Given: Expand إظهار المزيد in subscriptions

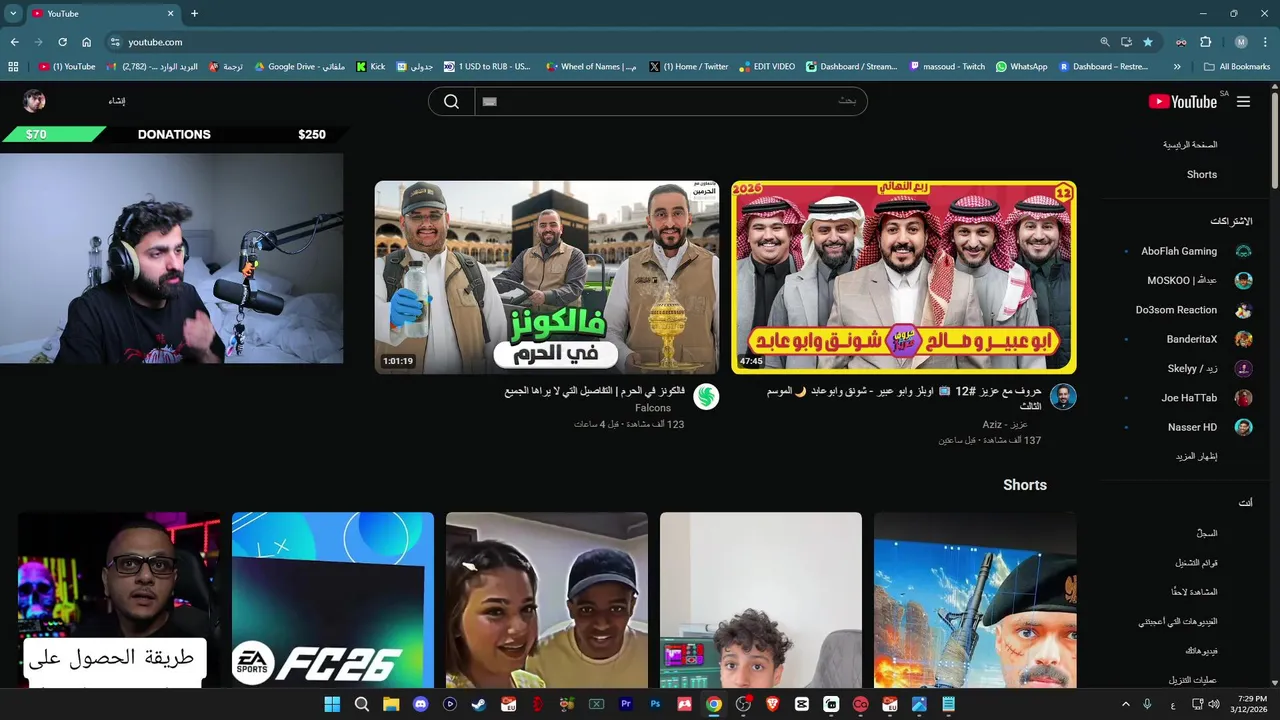Looking at the screenshot, I should pos(1196,456).
